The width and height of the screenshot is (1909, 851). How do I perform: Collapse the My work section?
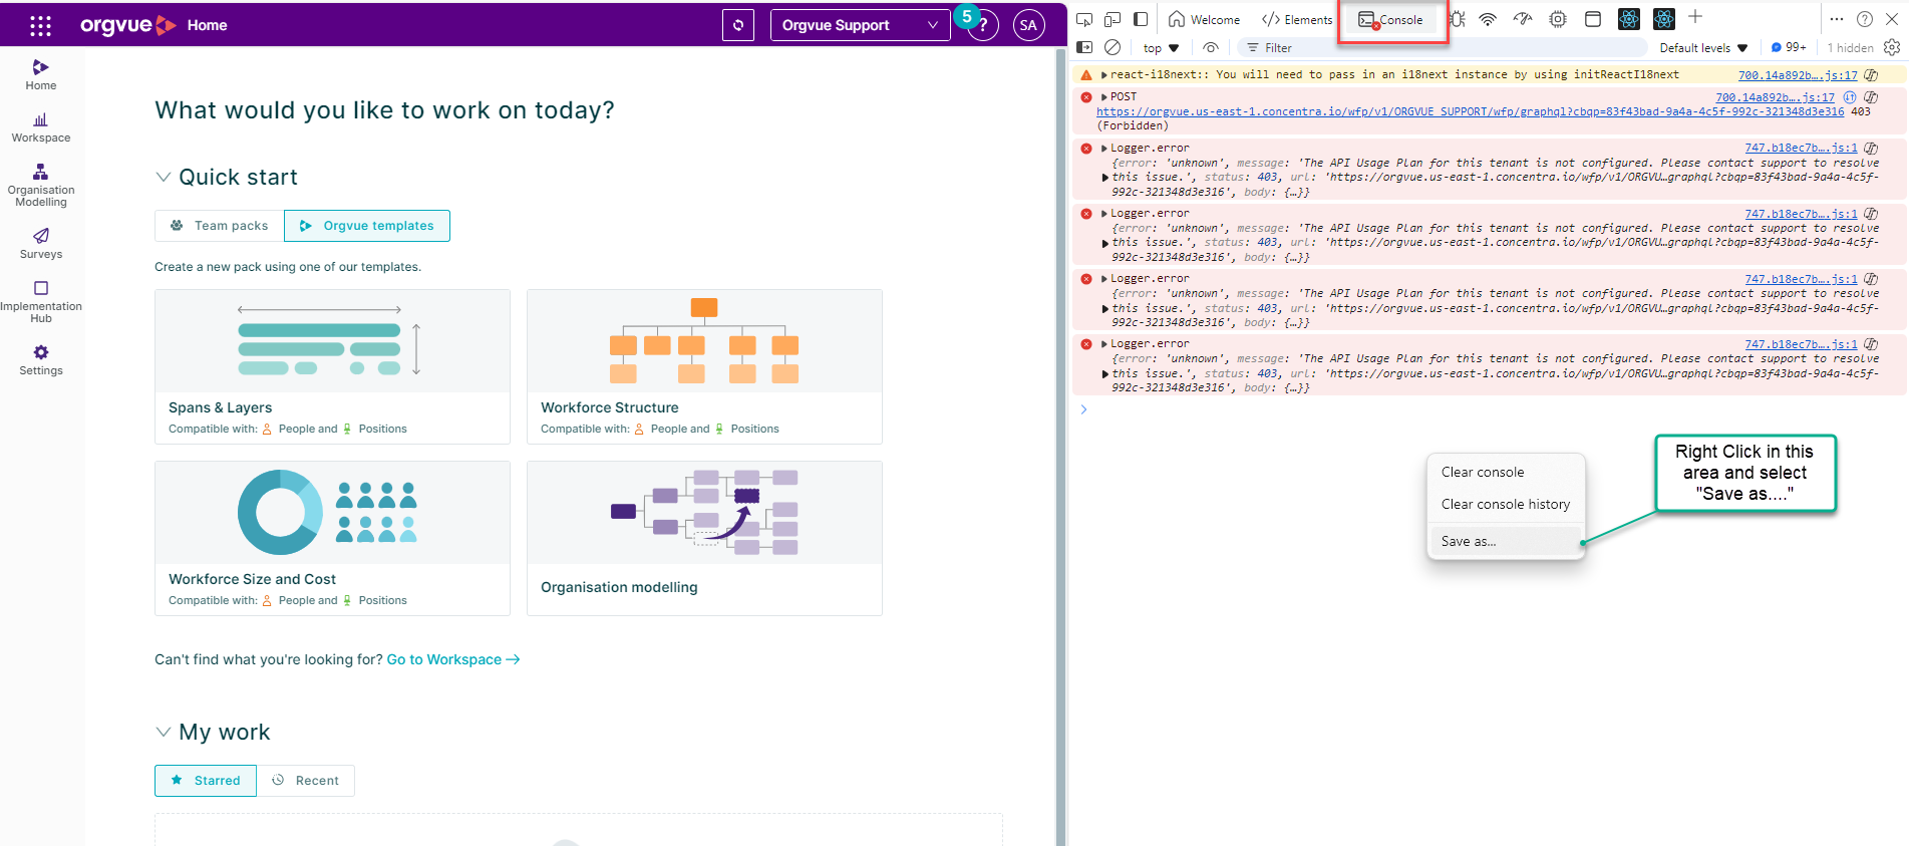pyautogui.click(x=163, y=732)
